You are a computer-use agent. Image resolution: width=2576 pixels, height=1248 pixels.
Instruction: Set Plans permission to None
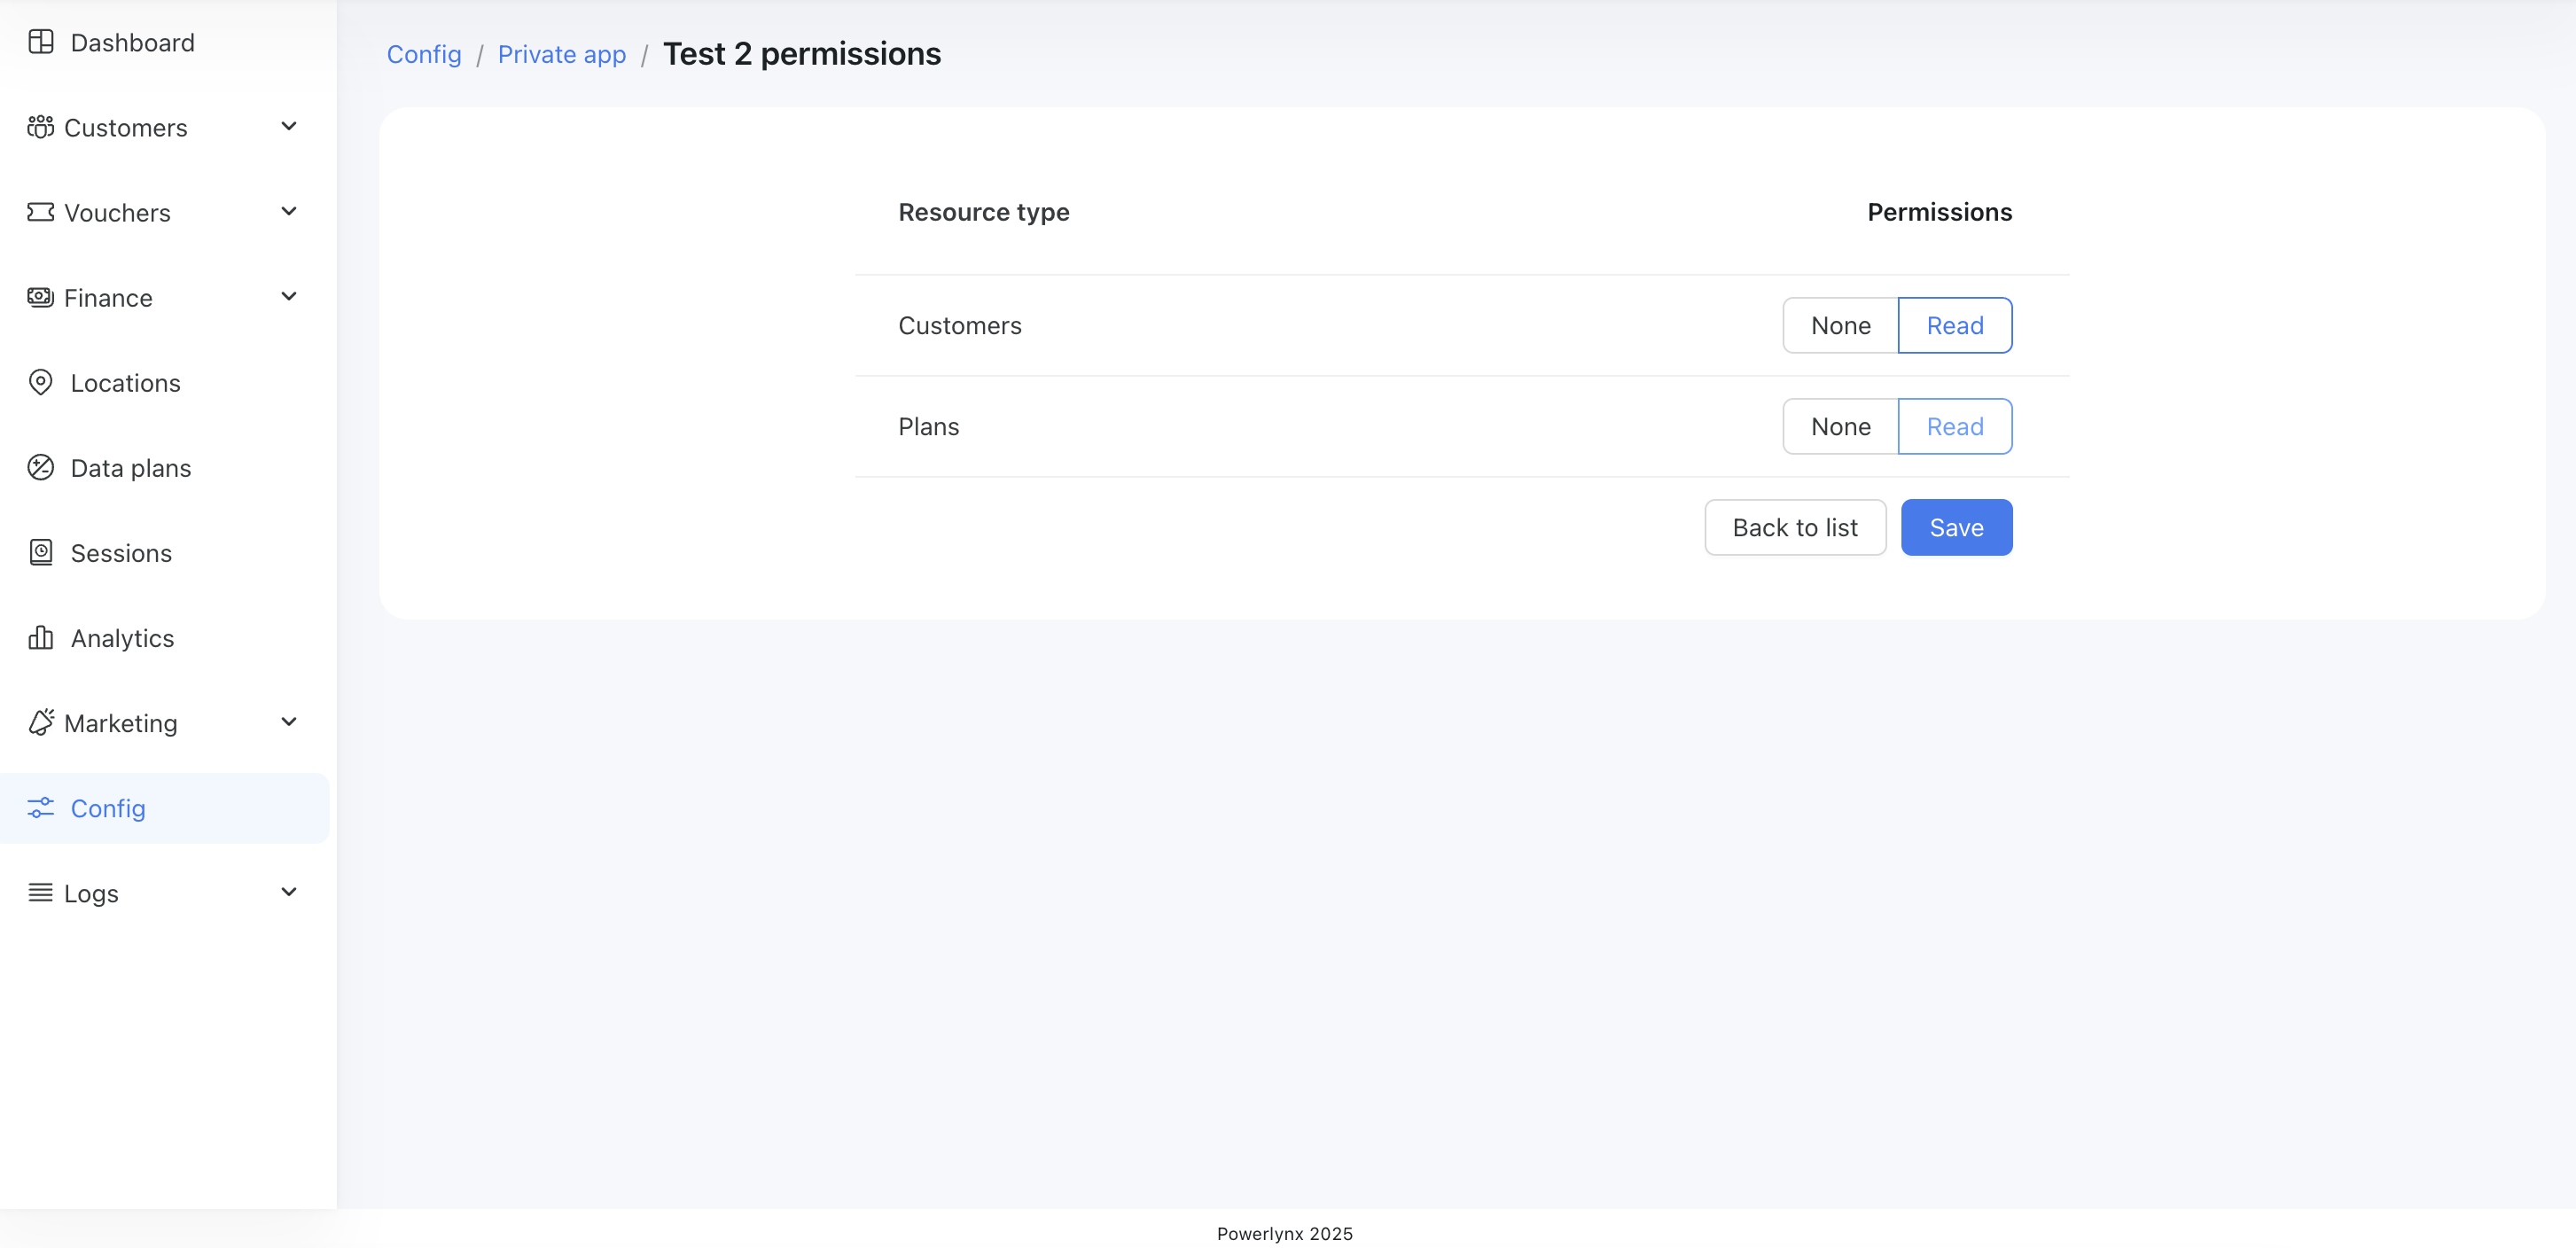1840,426
